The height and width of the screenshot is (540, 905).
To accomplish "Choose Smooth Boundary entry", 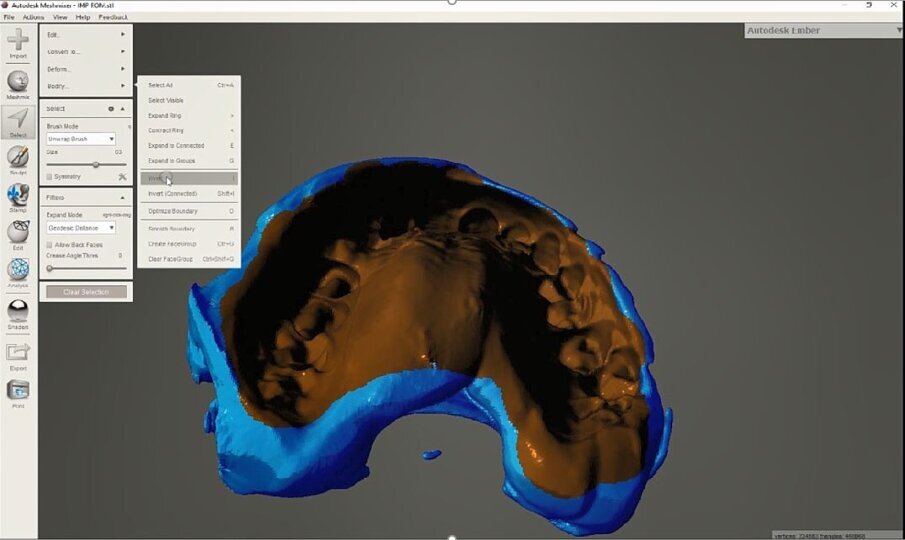I will [x=189, y=228].
